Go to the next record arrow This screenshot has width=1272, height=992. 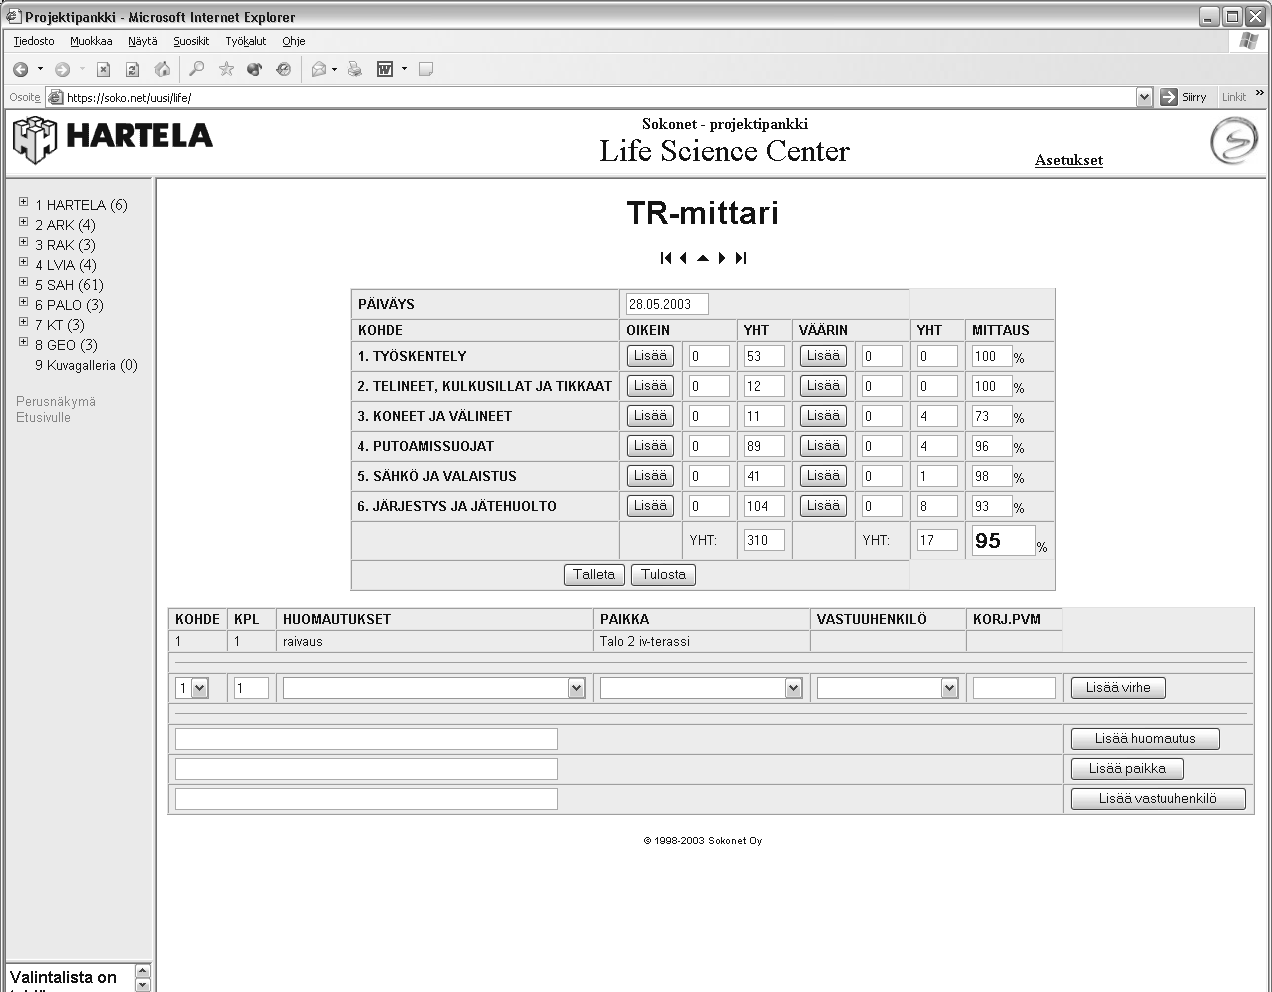(x=722, y=258)
